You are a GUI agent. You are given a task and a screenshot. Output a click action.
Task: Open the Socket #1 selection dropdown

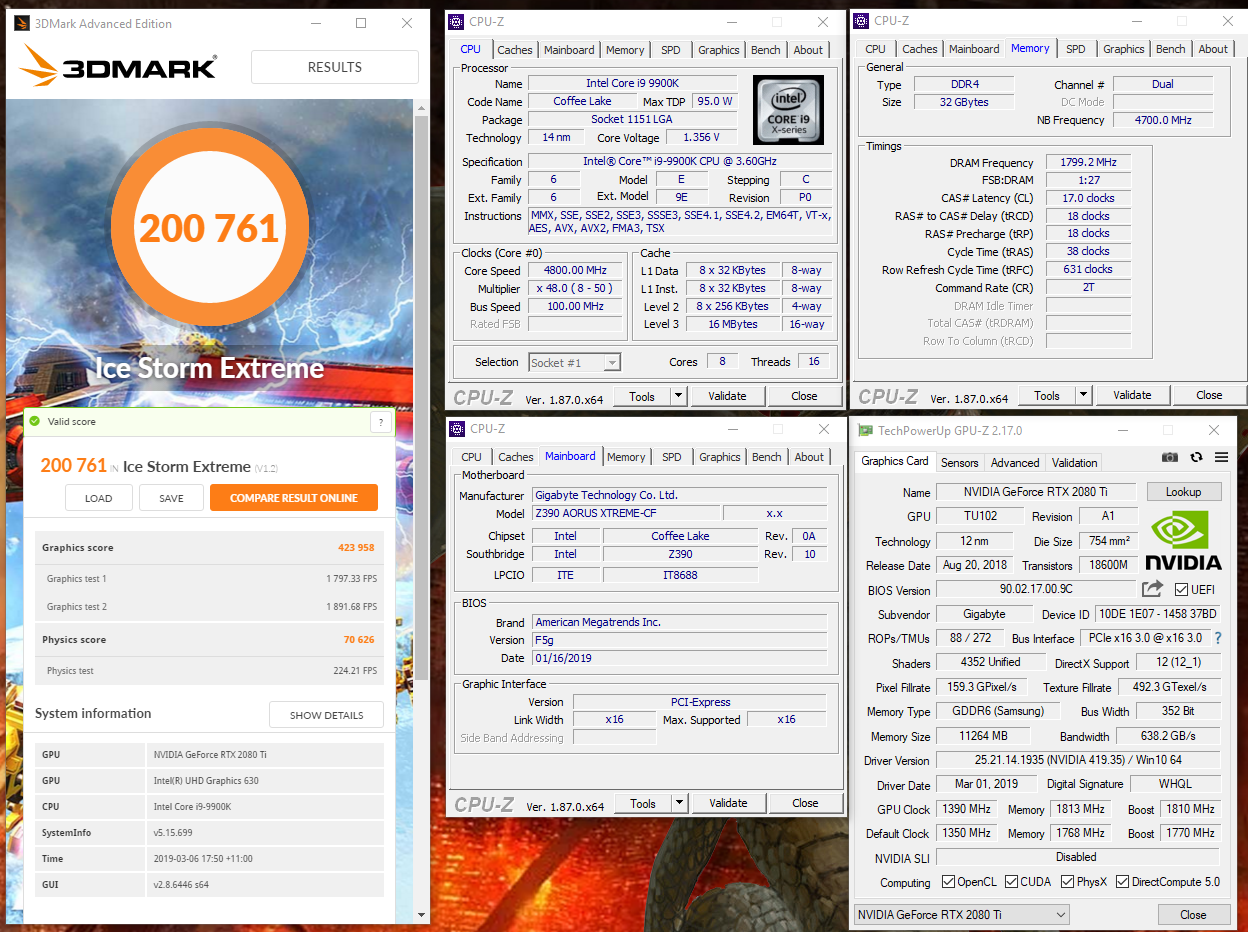click(x=574, y=362)
